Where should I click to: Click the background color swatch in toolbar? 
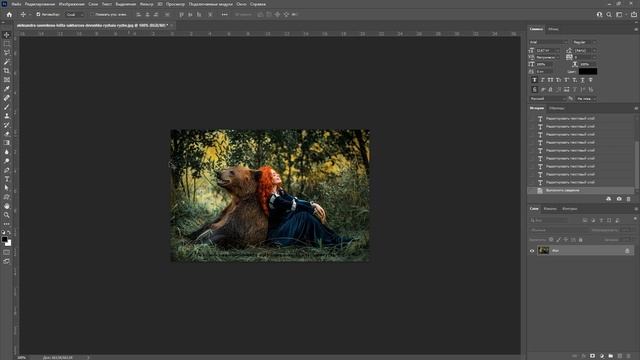[x=9, y=243]
